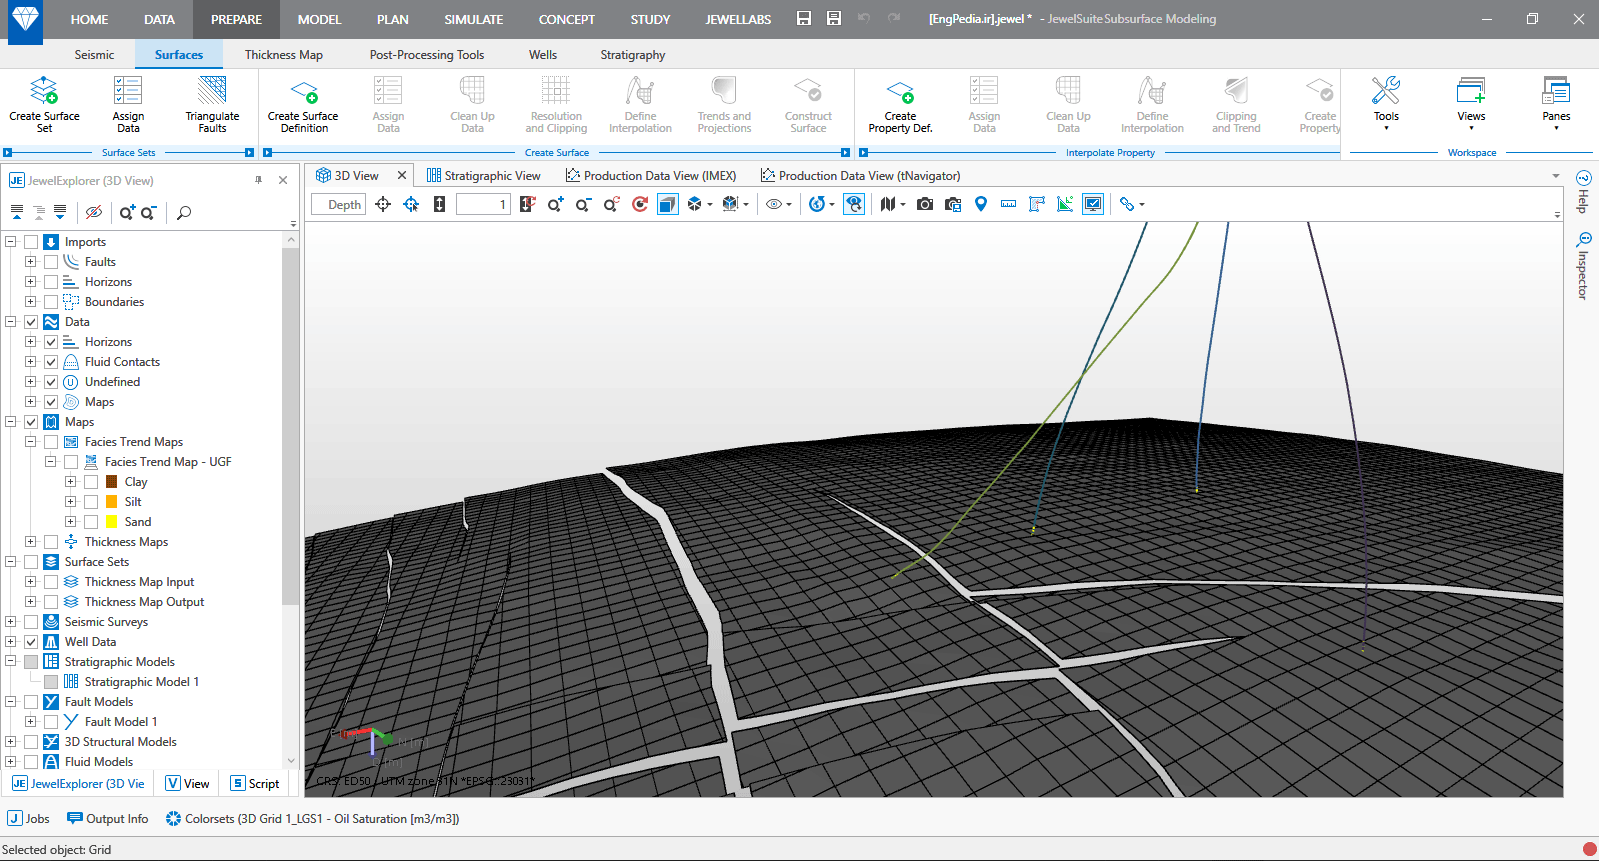This screenshot has width=1599, height=861.
Task: Click the save icon in title bar
Action: 804,19
